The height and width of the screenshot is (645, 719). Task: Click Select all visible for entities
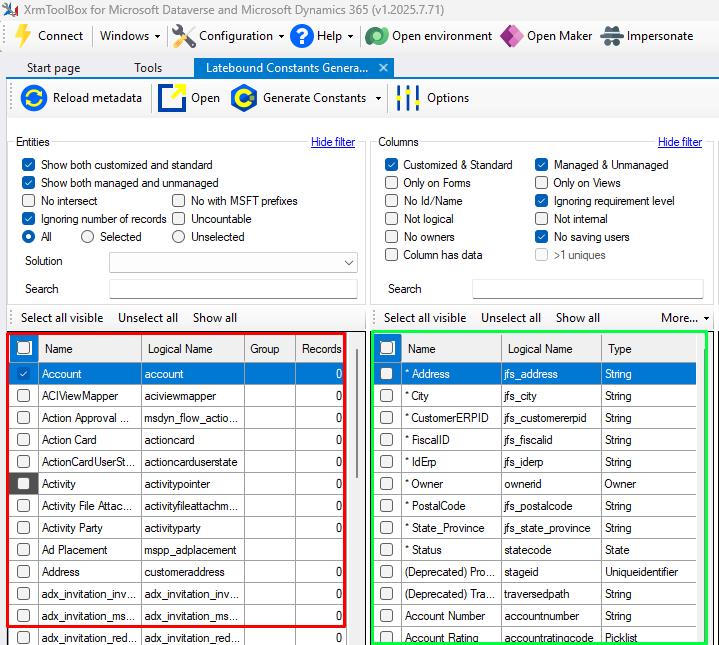62,318
